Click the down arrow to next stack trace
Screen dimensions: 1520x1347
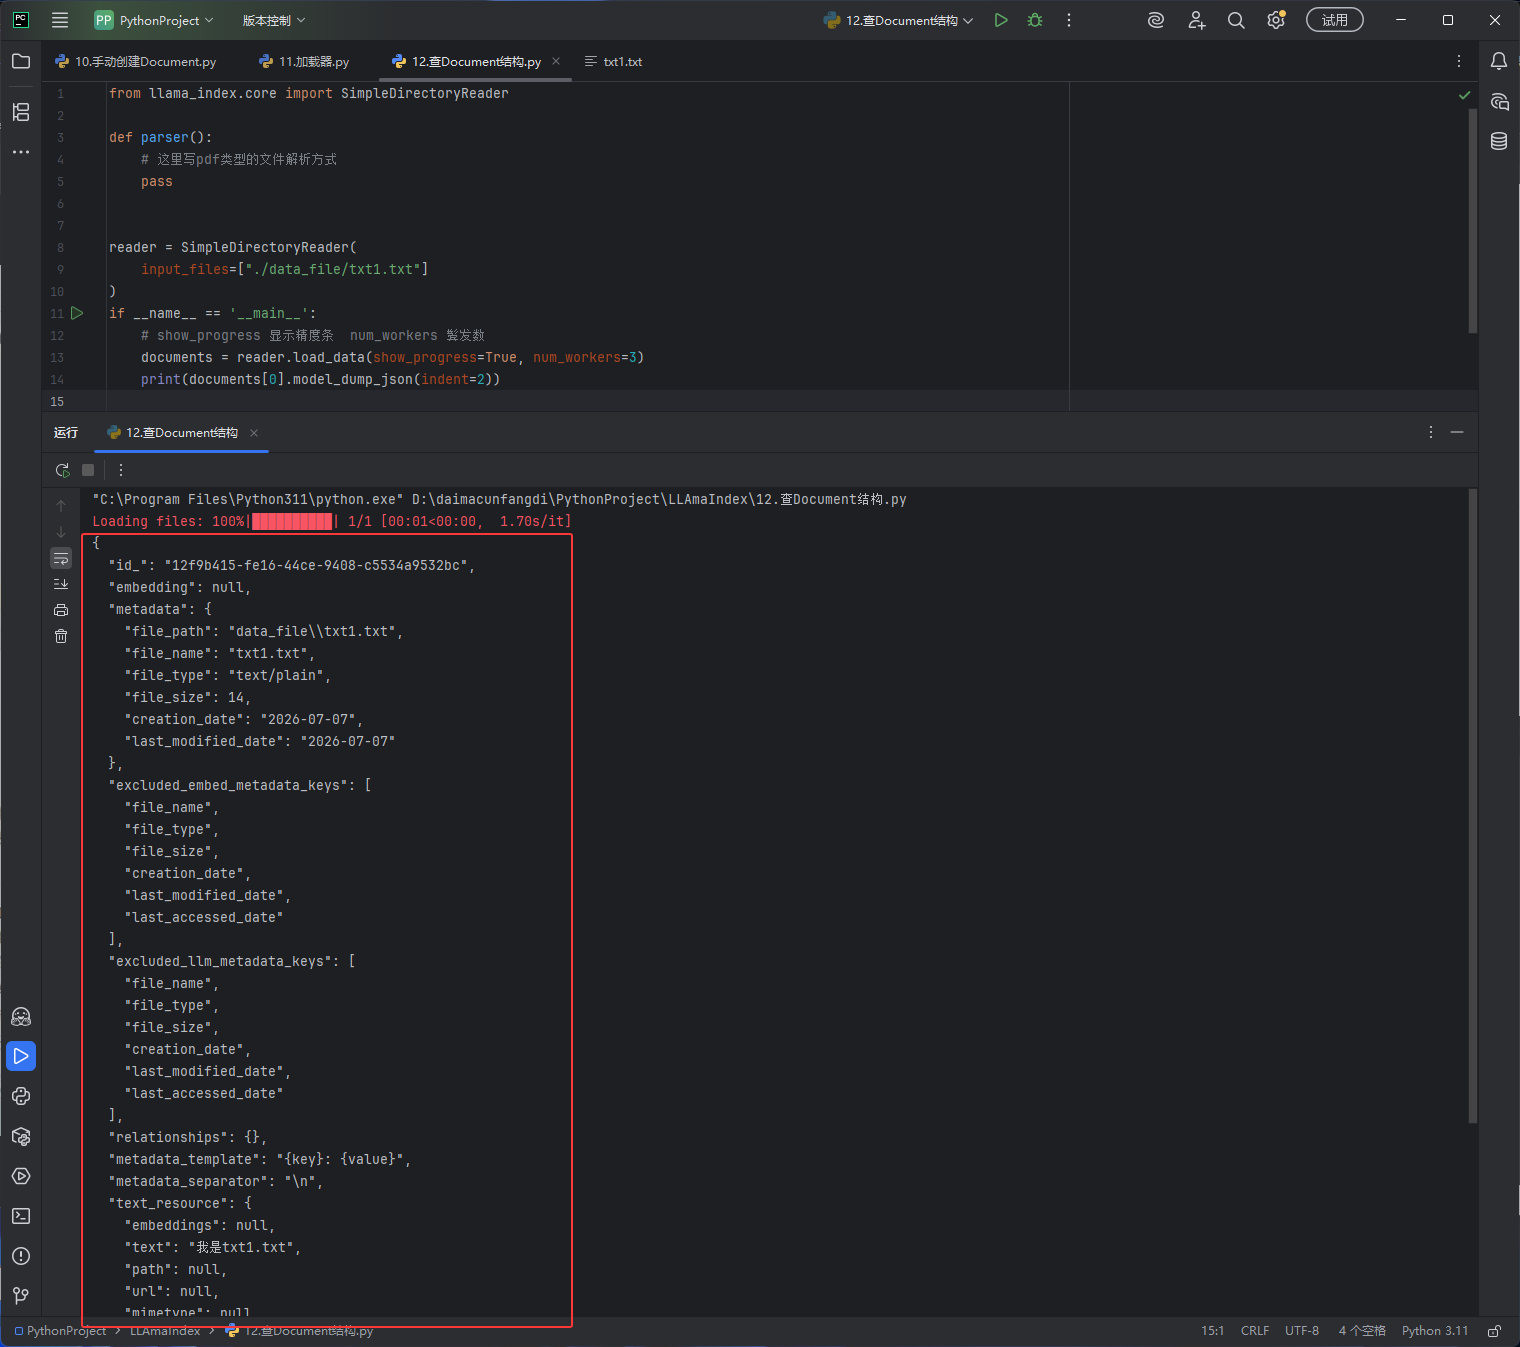click(x=61, y=532)
